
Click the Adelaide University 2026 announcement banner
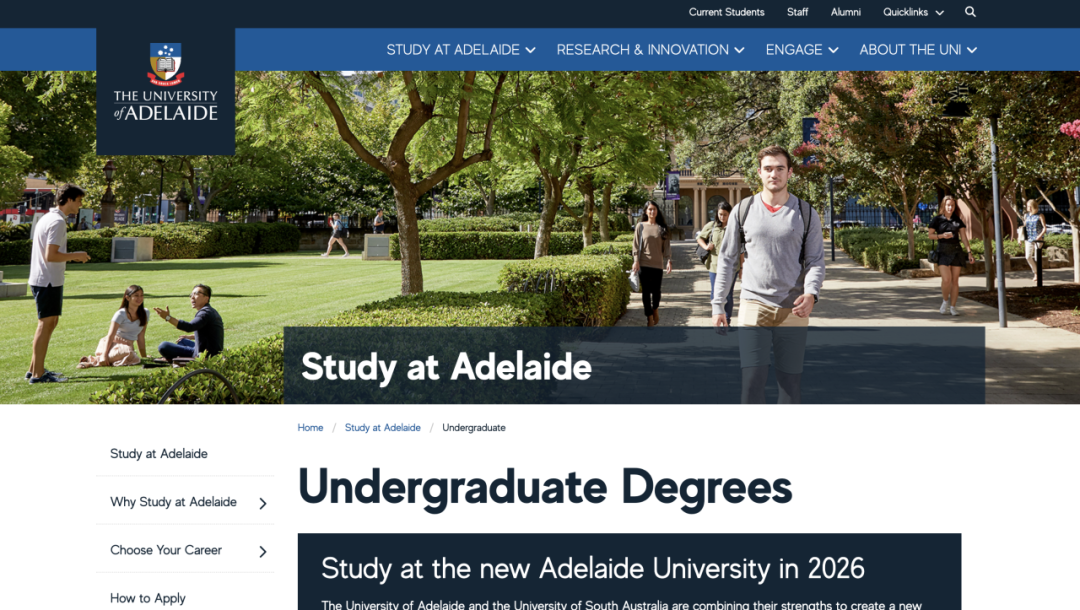[628, 571]
